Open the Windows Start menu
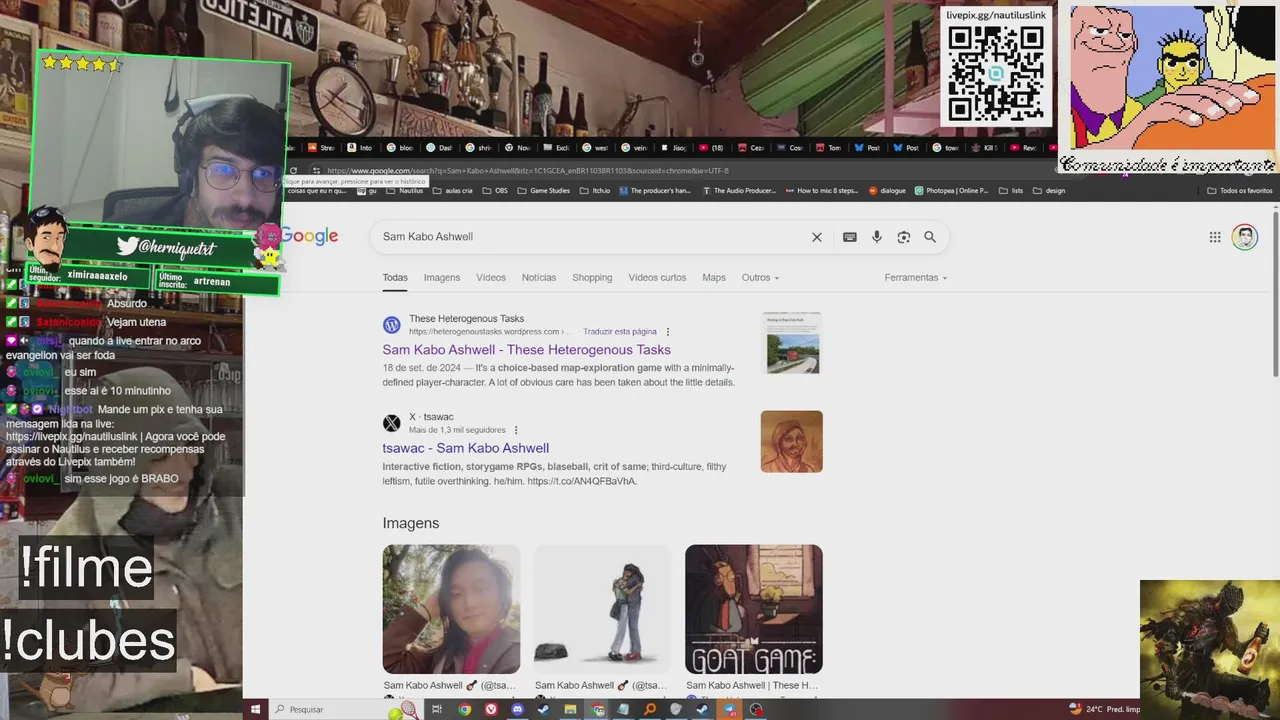This screenshot has width=1280, height=720. tap(255, 709)
